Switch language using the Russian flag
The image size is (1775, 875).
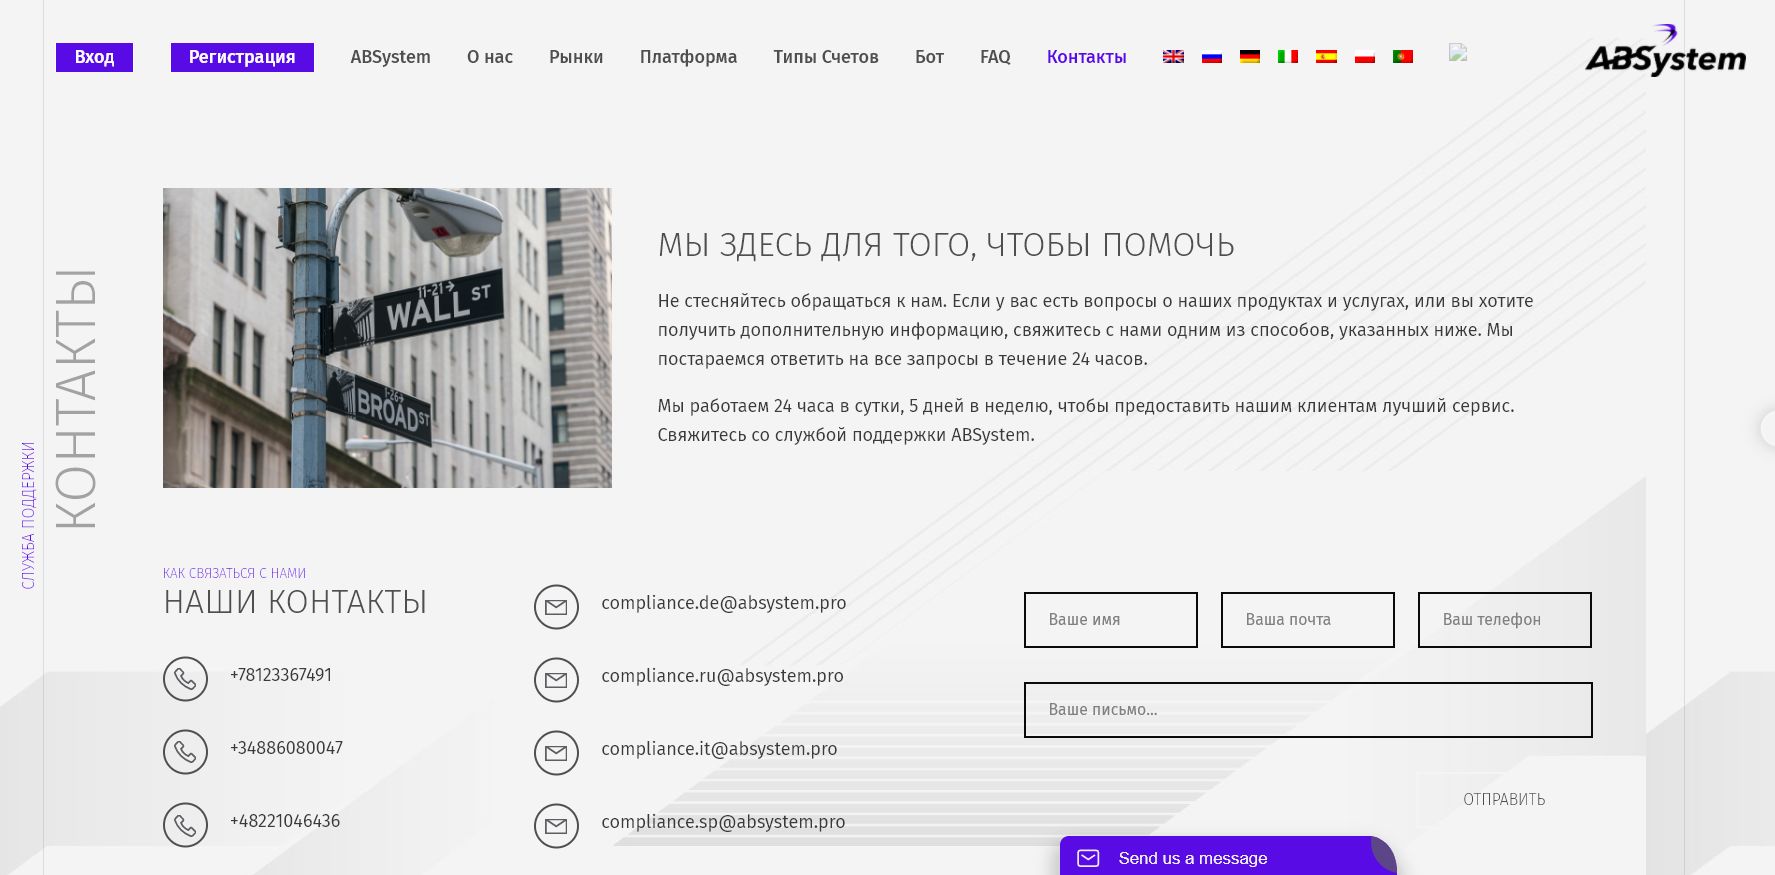point(1212,57)
